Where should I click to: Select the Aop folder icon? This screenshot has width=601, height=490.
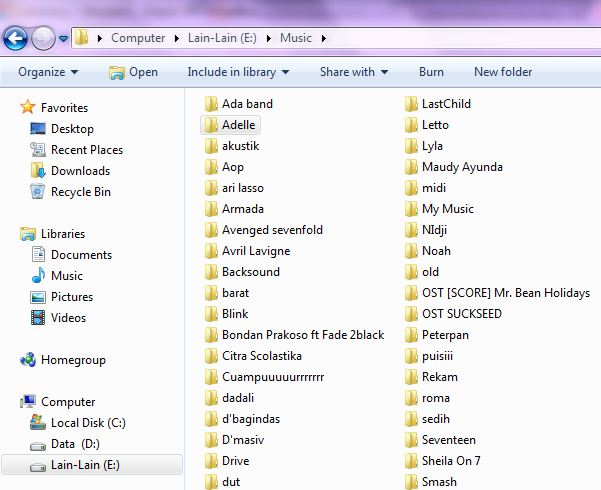(x=211, y=167)
